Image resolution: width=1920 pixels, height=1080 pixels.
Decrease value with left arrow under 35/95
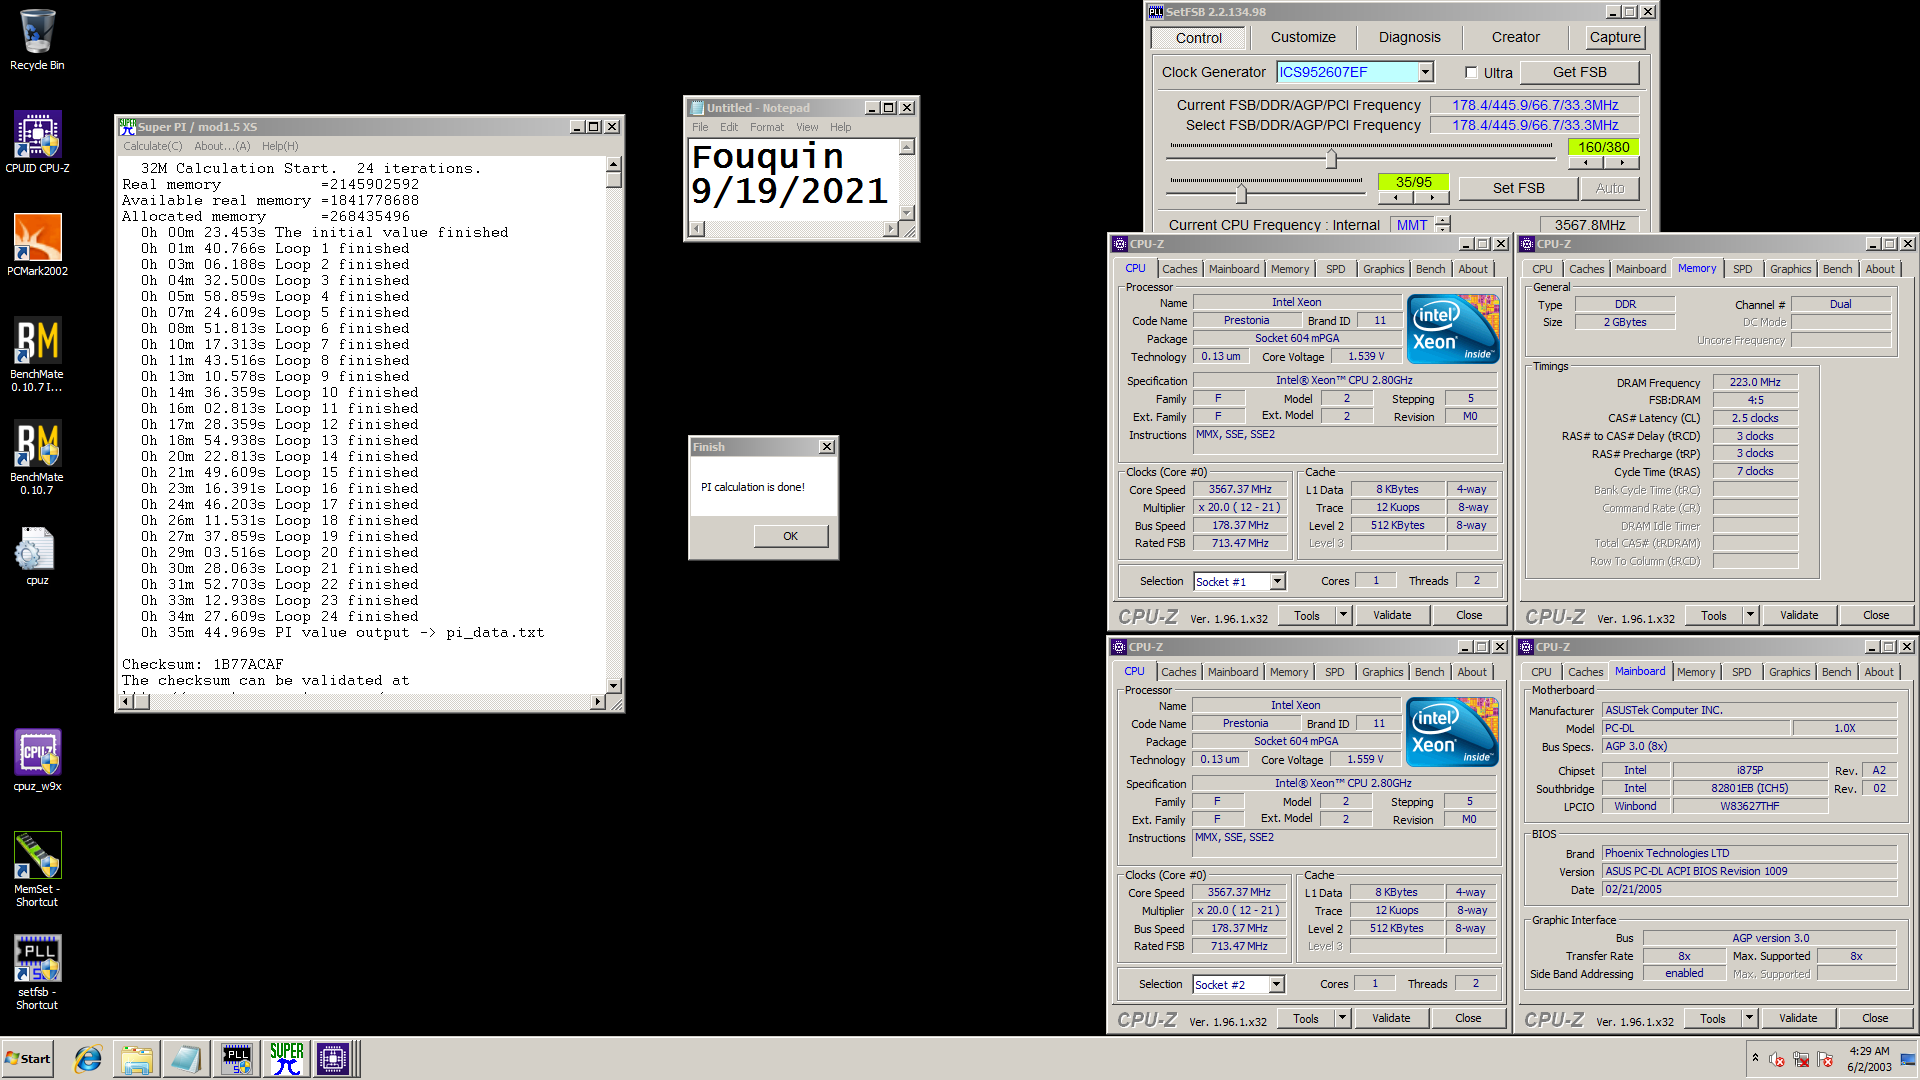click(1396, 198)
